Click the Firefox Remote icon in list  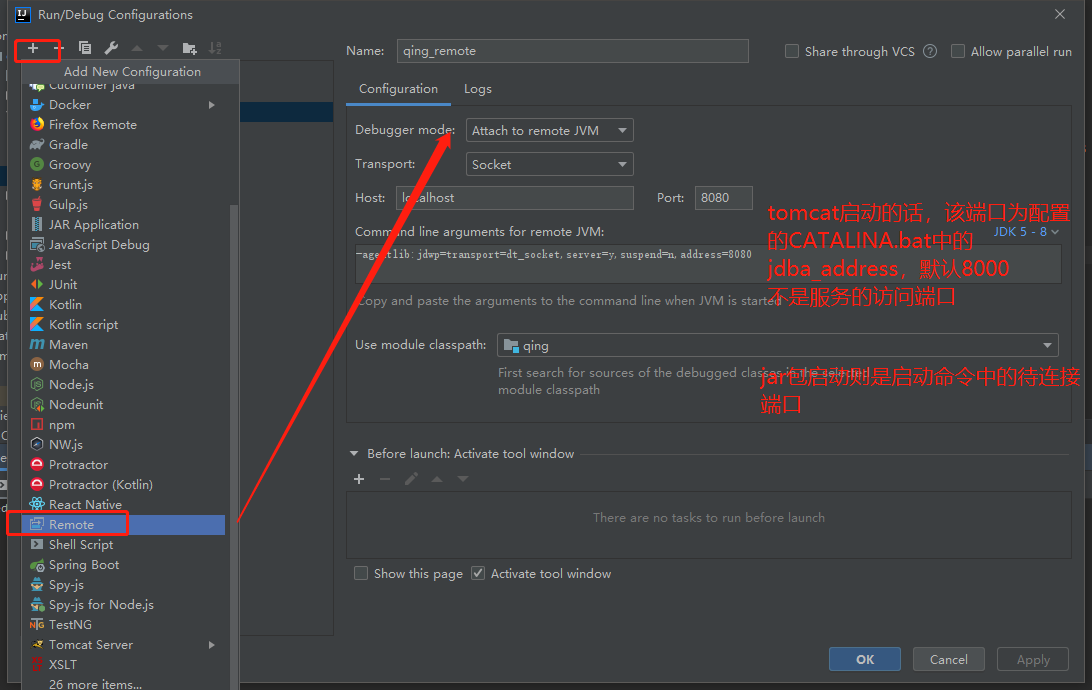(37, 125)
